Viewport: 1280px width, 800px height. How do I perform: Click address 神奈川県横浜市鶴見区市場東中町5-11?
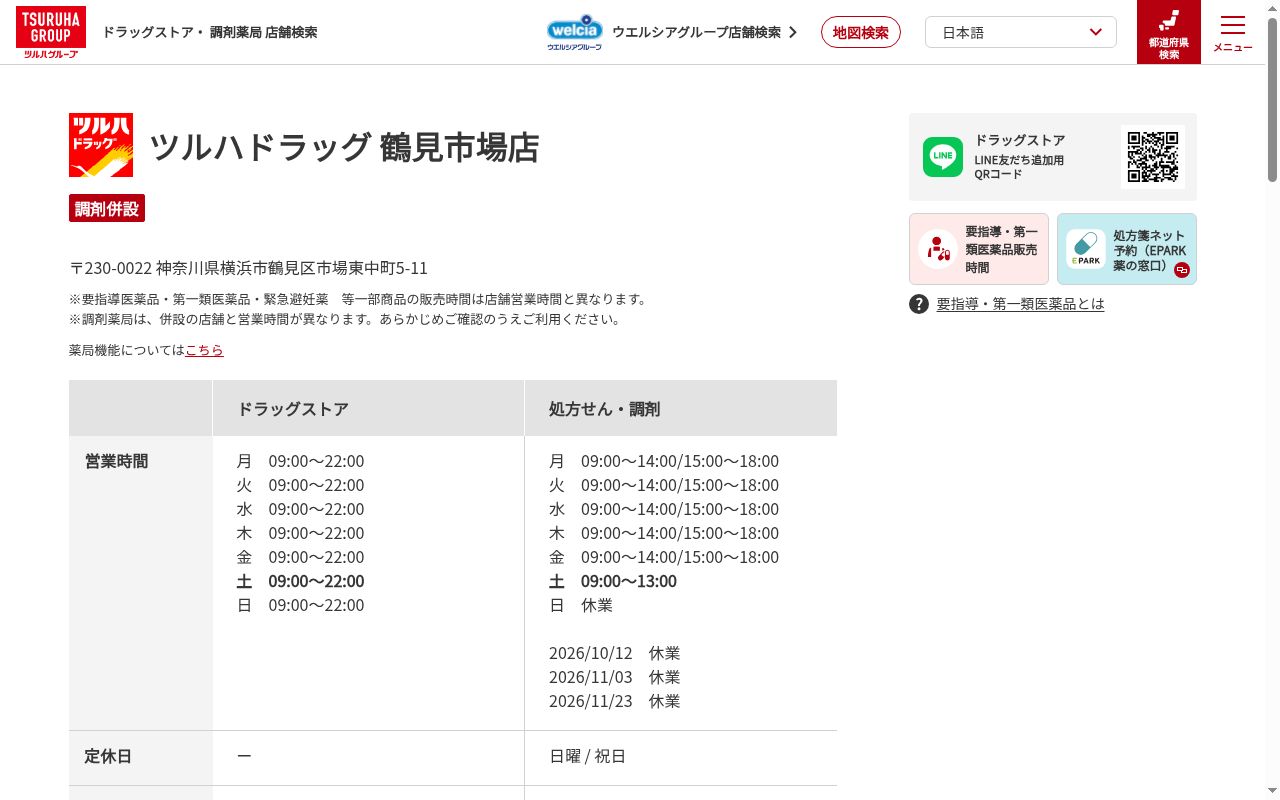coord(292,268)
